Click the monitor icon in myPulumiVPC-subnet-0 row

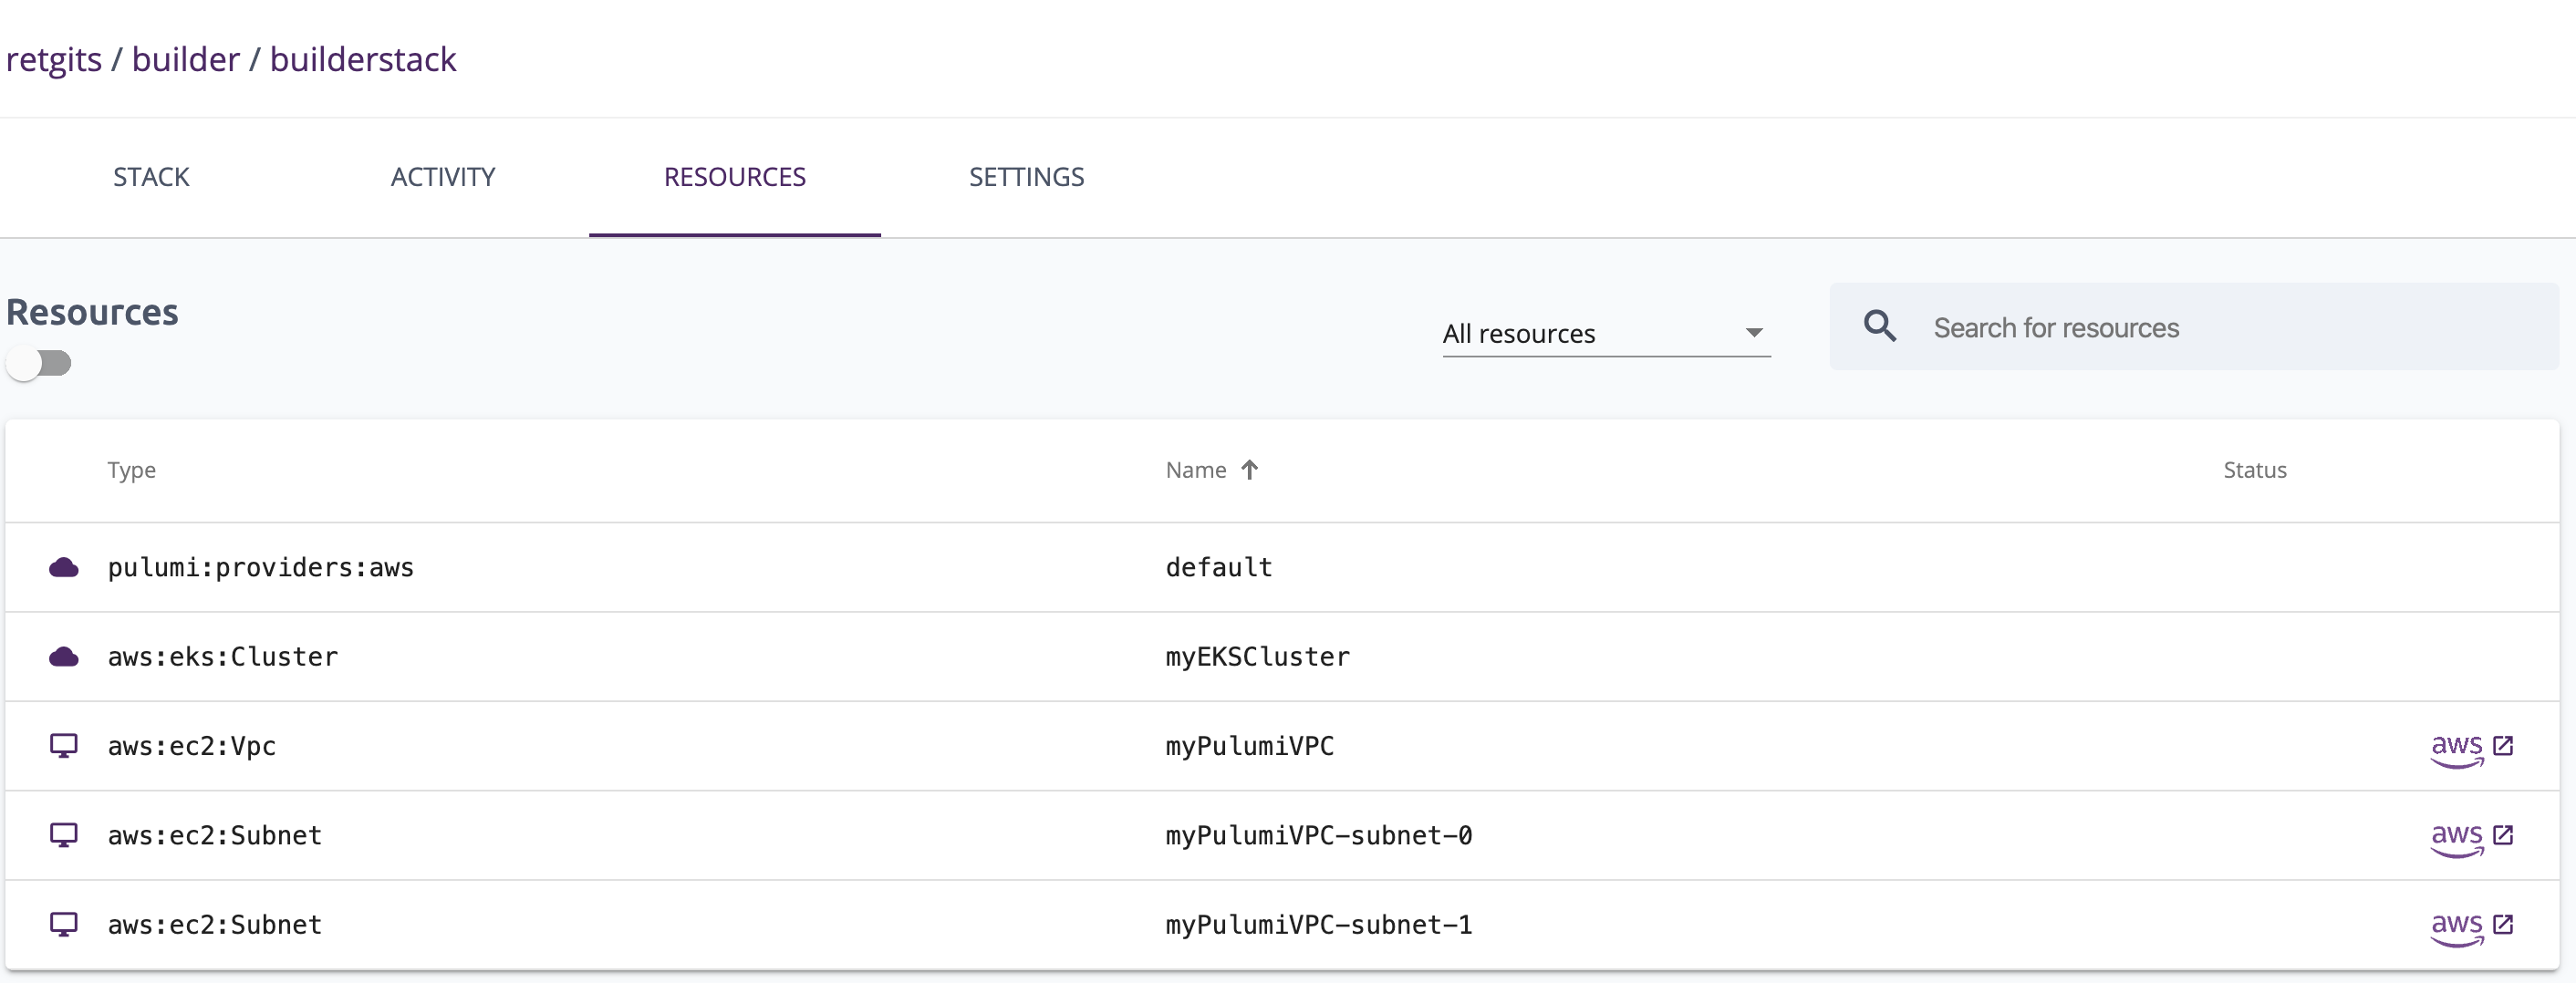tap(64, 835)
